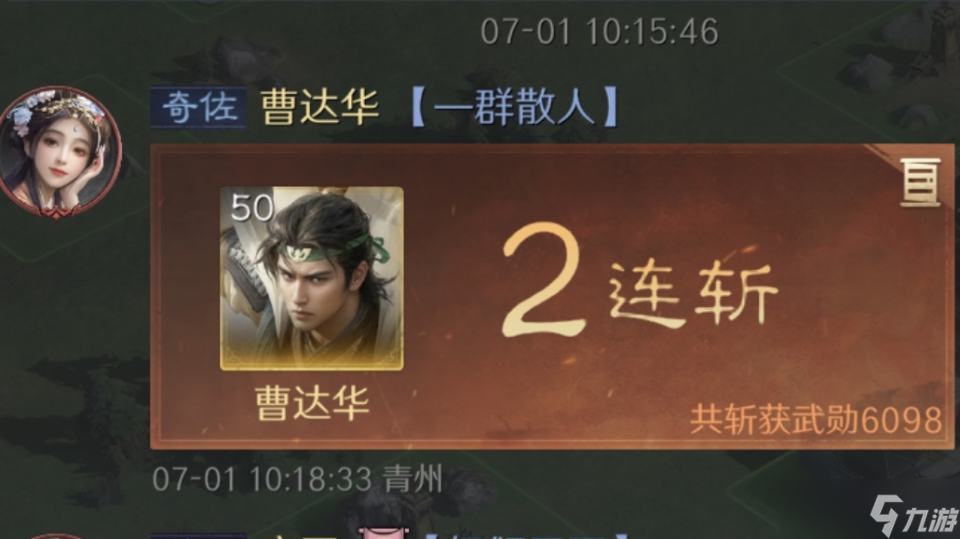This screenshot has height=539, width=960.
Task: Click the 九游 watermark logo
Action: pyautogui.click(x=914, y=517)
